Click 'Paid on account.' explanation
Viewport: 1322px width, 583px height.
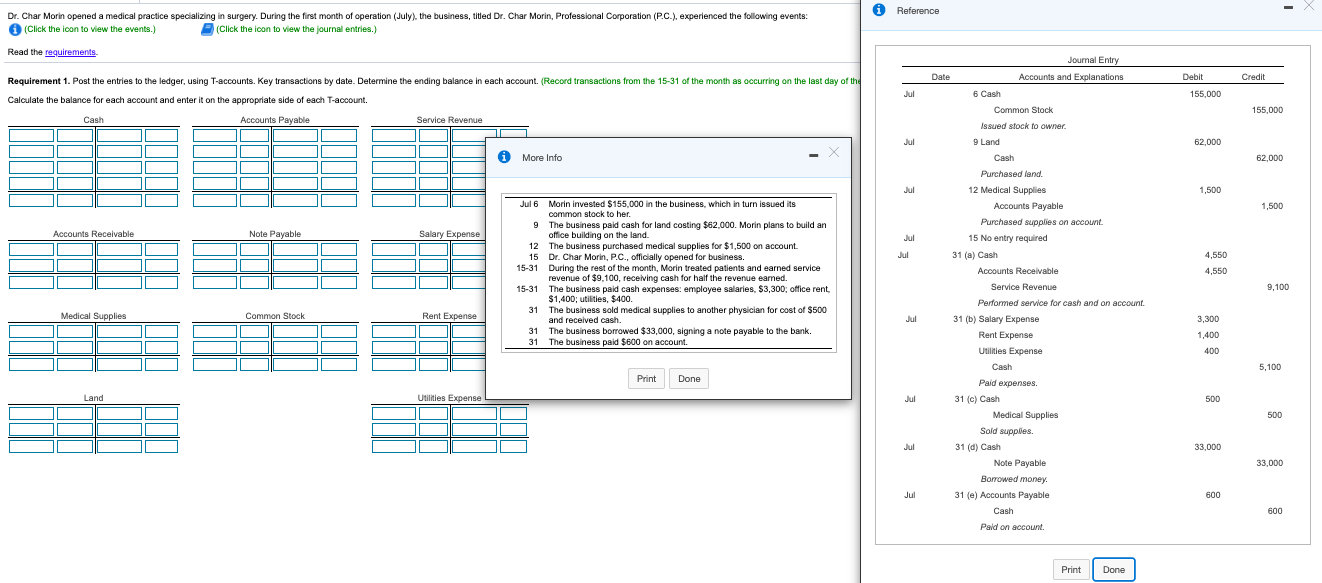tap(1012, 527)
